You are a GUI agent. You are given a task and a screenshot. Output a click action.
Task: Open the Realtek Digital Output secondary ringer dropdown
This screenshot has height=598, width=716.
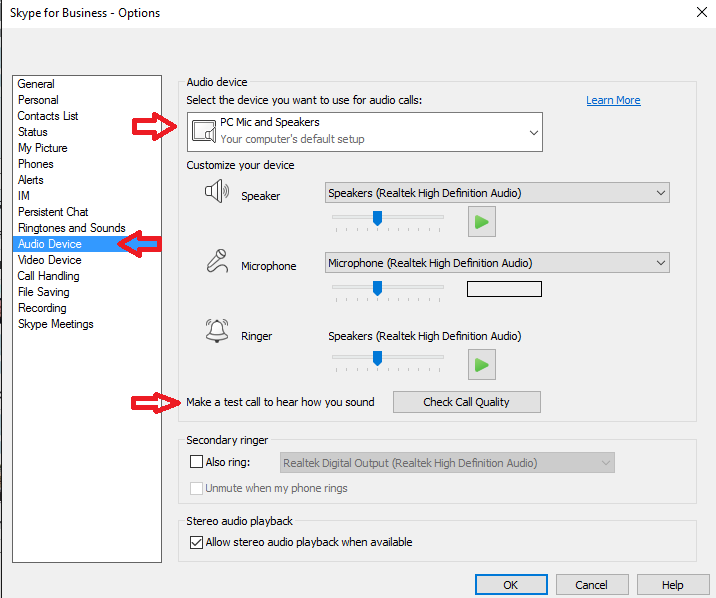point(447,463)
